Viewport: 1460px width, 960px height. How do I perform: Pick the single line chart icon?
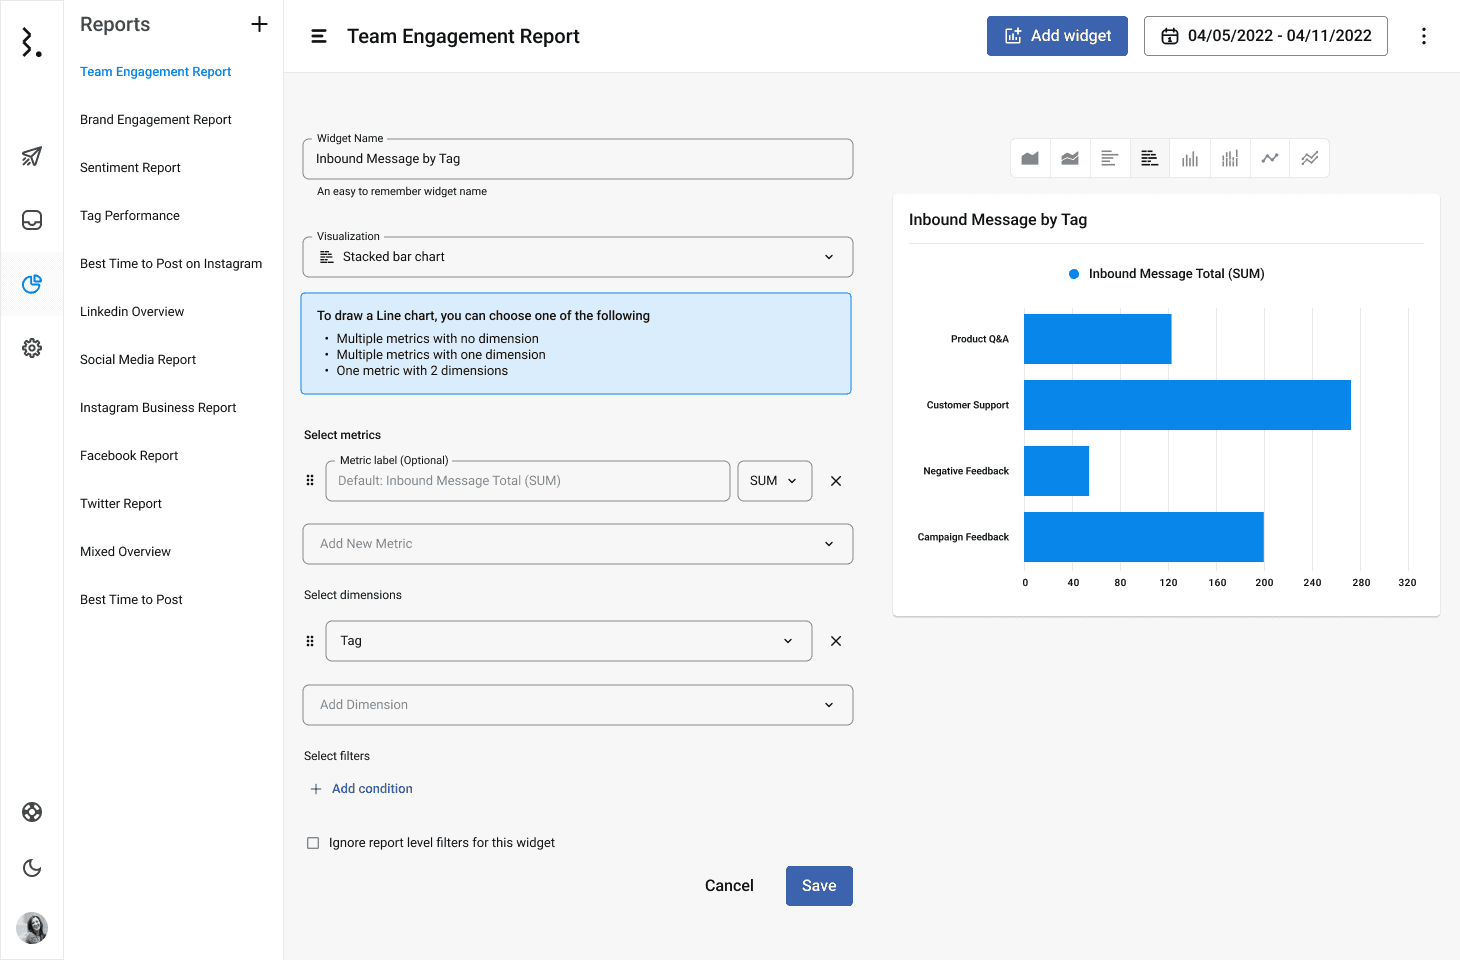point(1270,158)
